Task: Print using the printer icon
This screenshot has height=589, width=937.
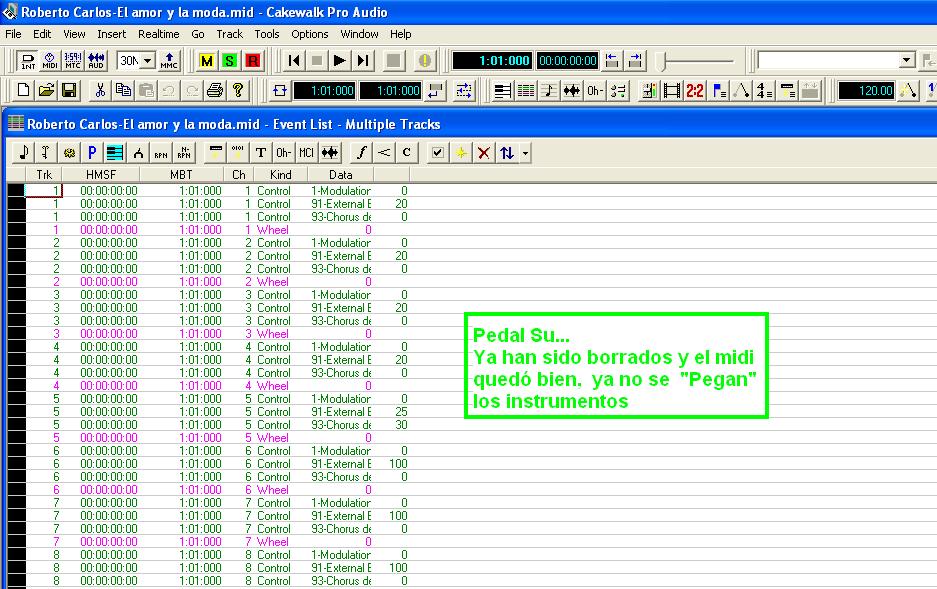Action: coord(215,90)
